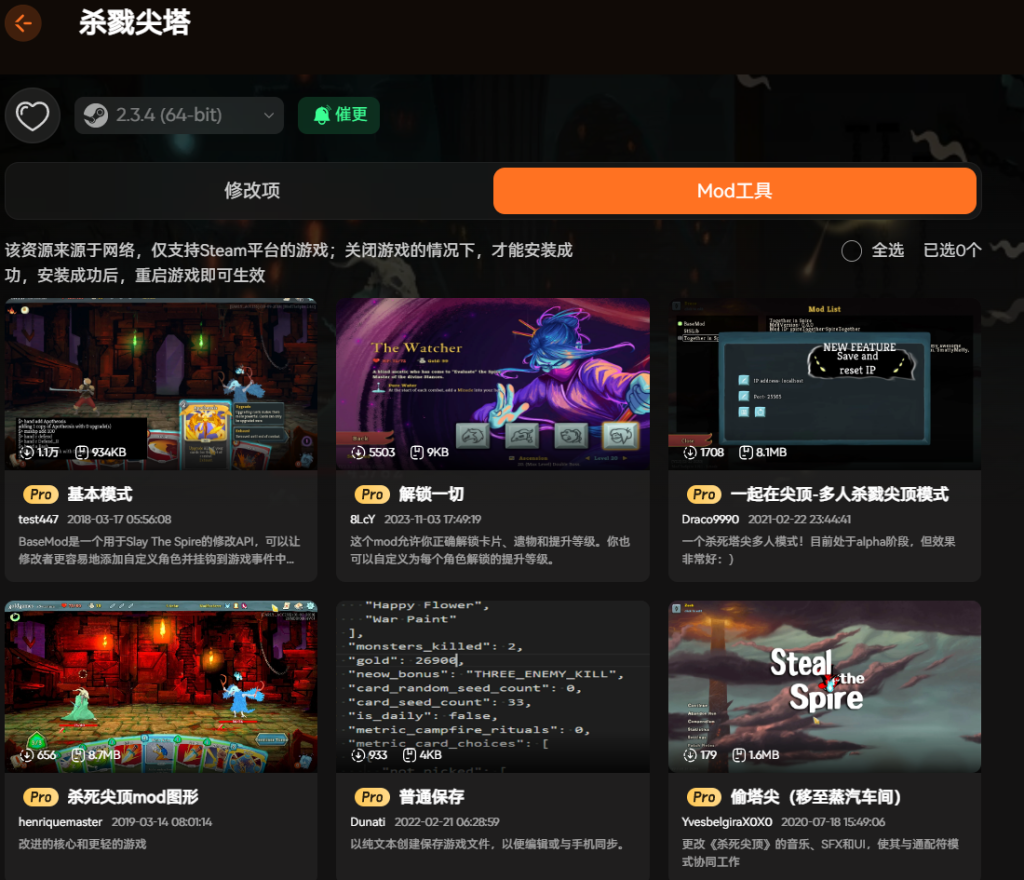Image resolution: width=1024 pixels, height=880 pixels.
Task: Expand the version dropdown chevron arrow
Action: [x=268, y=116]
